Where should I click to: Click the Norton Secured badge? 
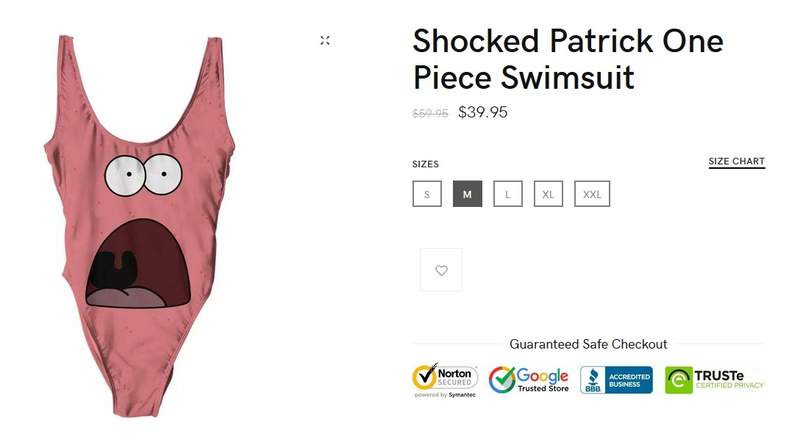click(x=445, y=380)
